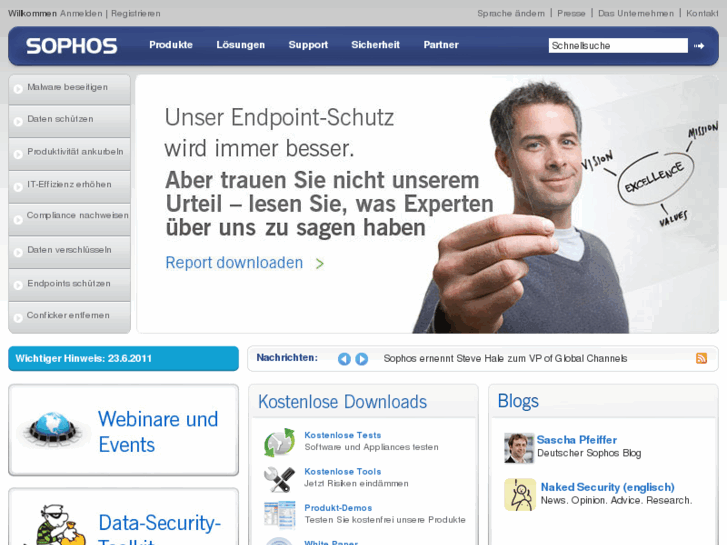Click bullet icon beside Conficker entfernen

click(x=18, y=318)
